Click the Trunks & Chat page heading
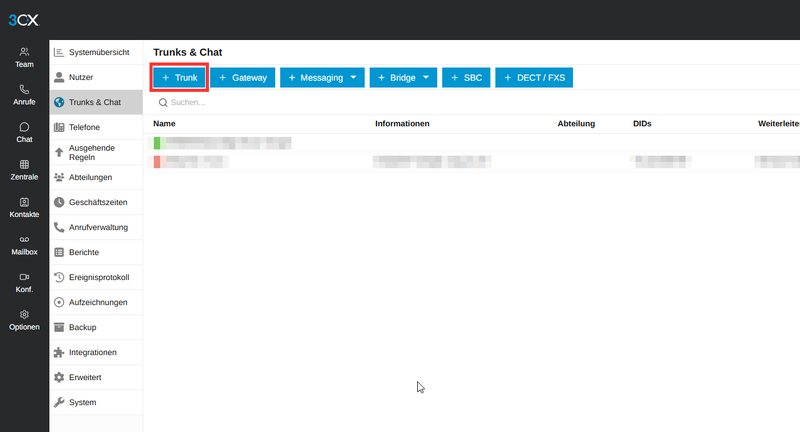The height and width of the screenshot is (432, 800). [x=187, y=52]
